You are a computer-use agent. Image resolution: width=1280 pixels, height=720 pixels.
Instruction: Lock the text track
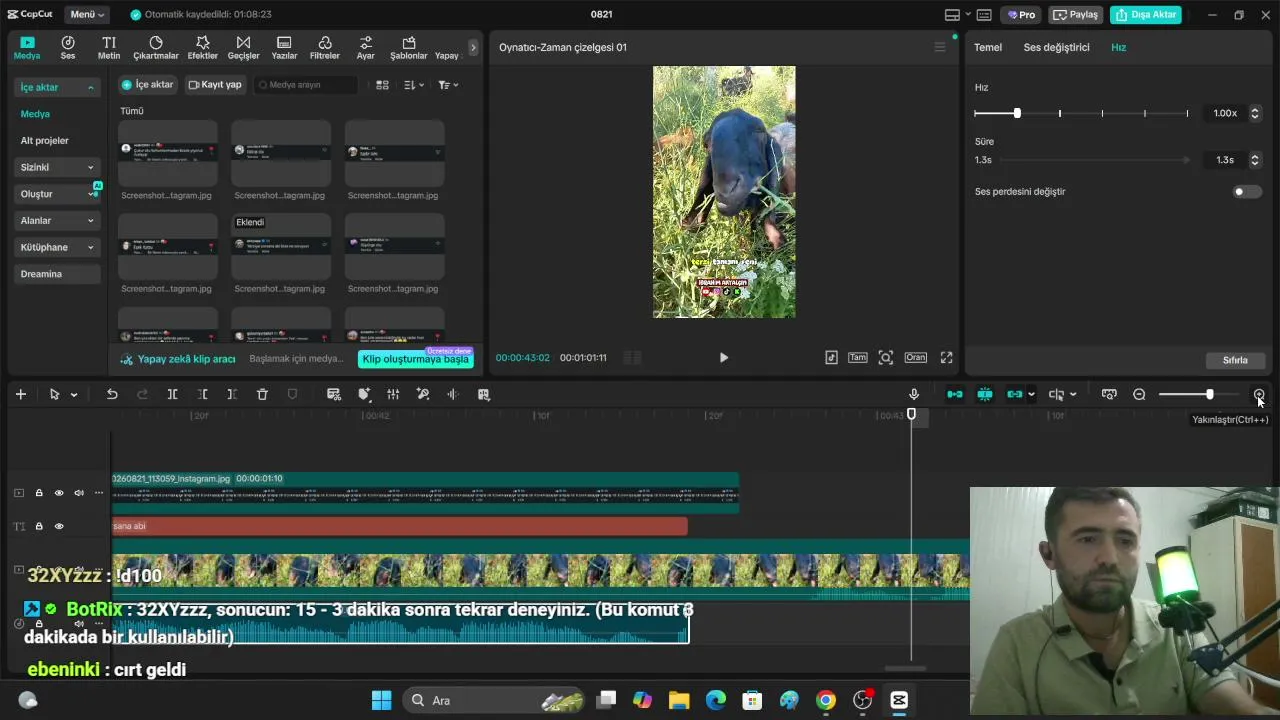(x=39, y=526)
